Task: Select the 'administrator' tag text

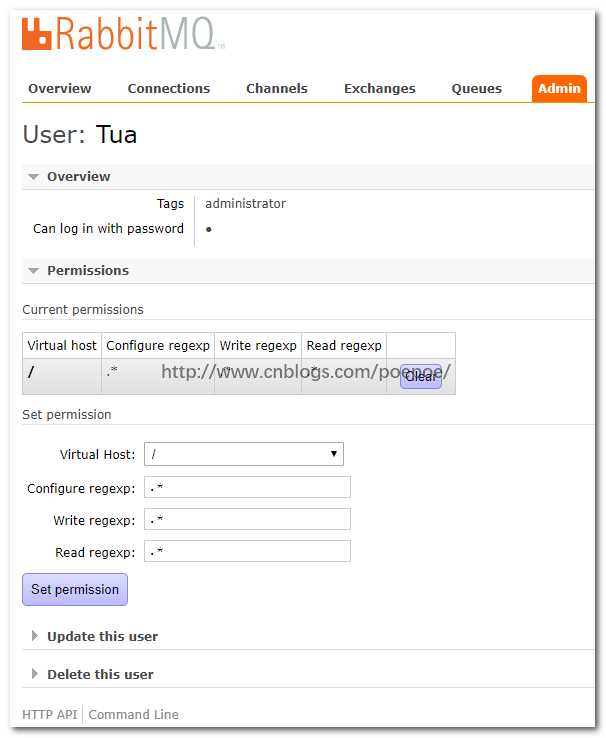Action: pos(245,204)
